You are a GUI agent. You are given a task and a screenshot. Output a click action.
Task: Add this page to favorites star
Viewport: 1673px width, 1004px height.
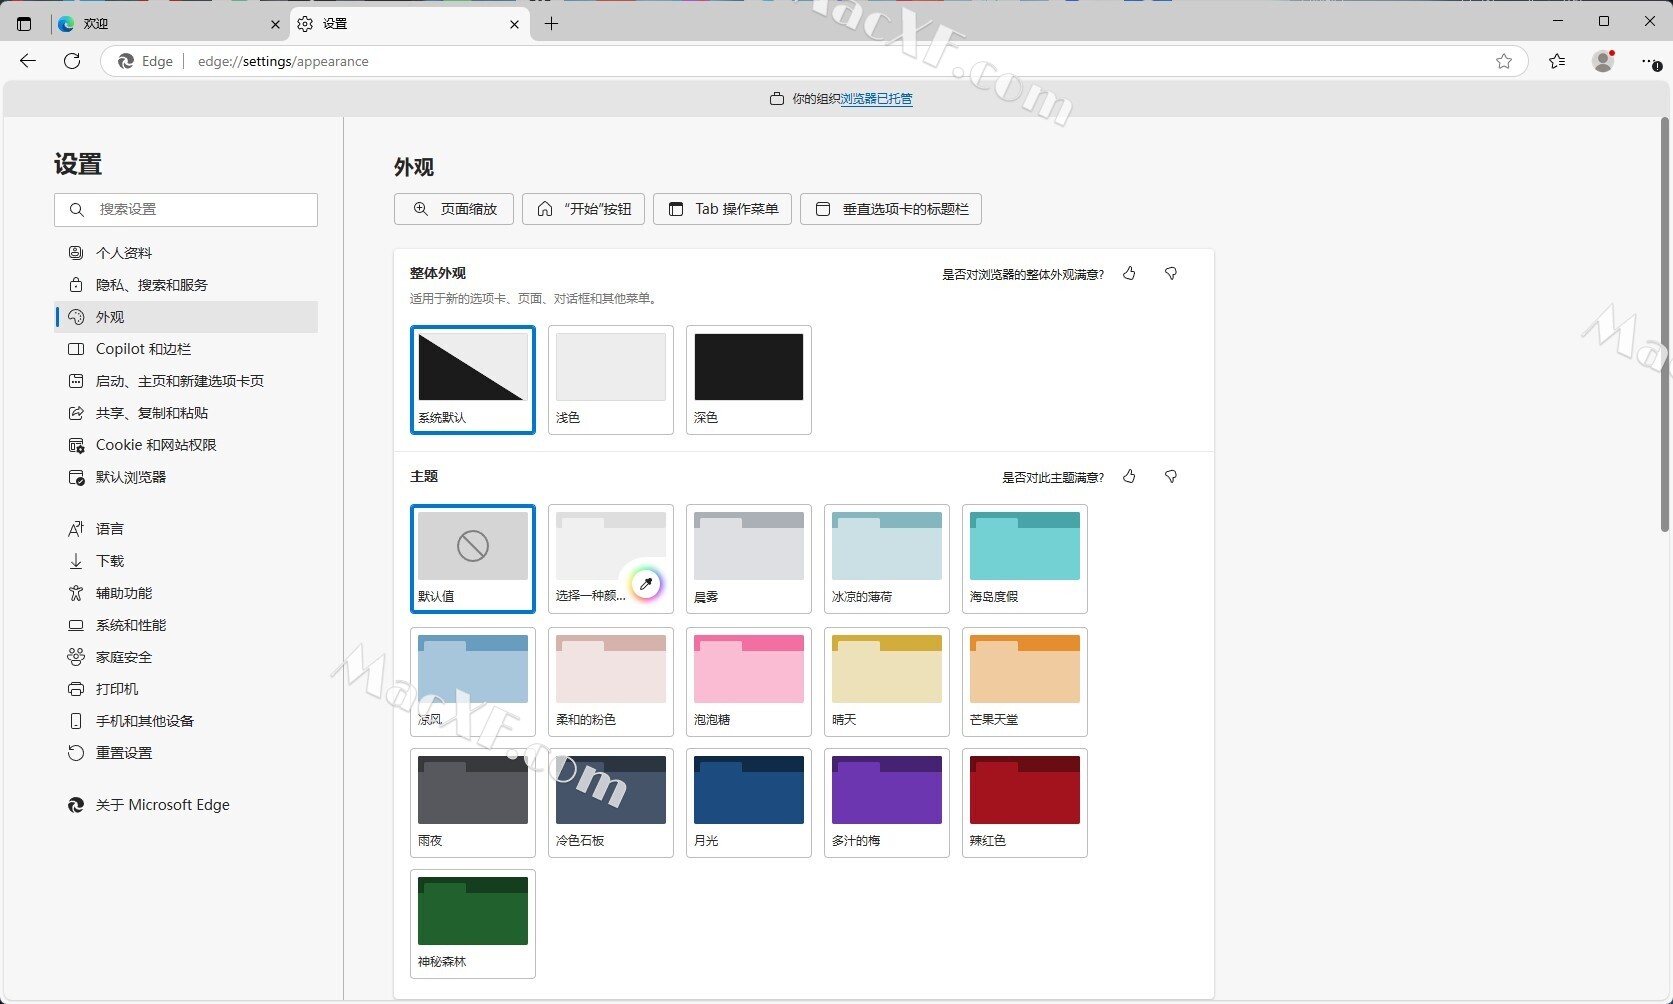[1504, 61]
